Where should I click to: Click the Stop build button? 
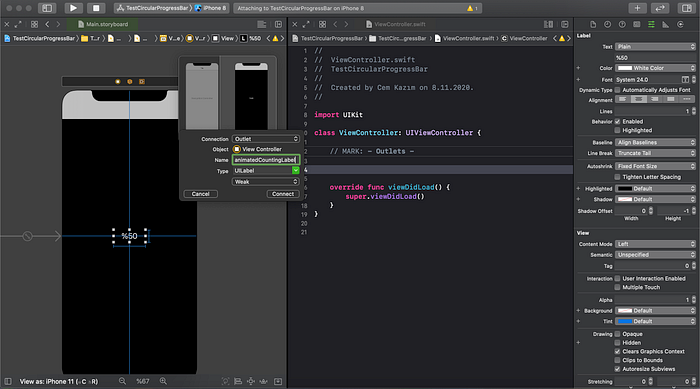pyautogui.click(x=96, y=8)
